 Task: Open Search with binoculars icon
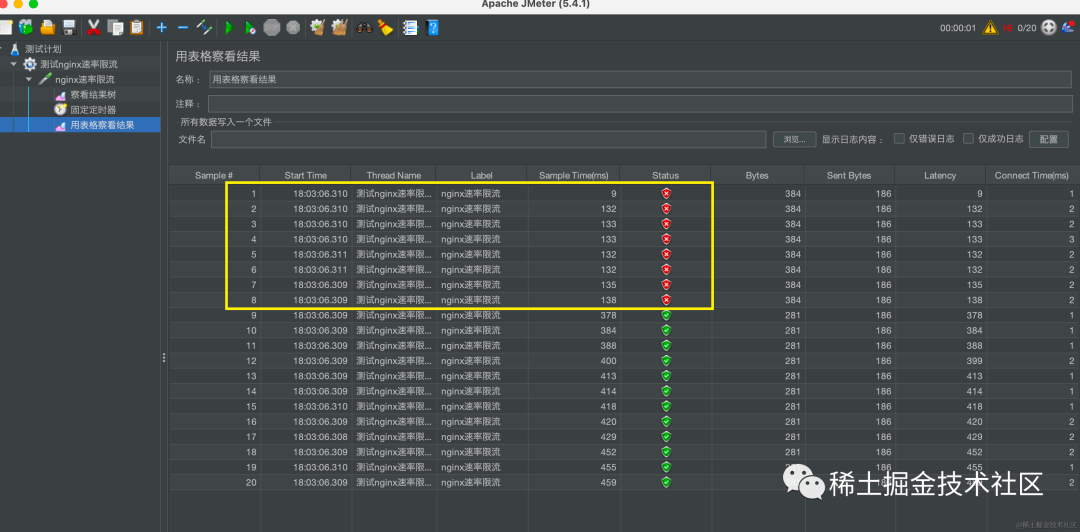pyautogui.click(x=364, y=28)
